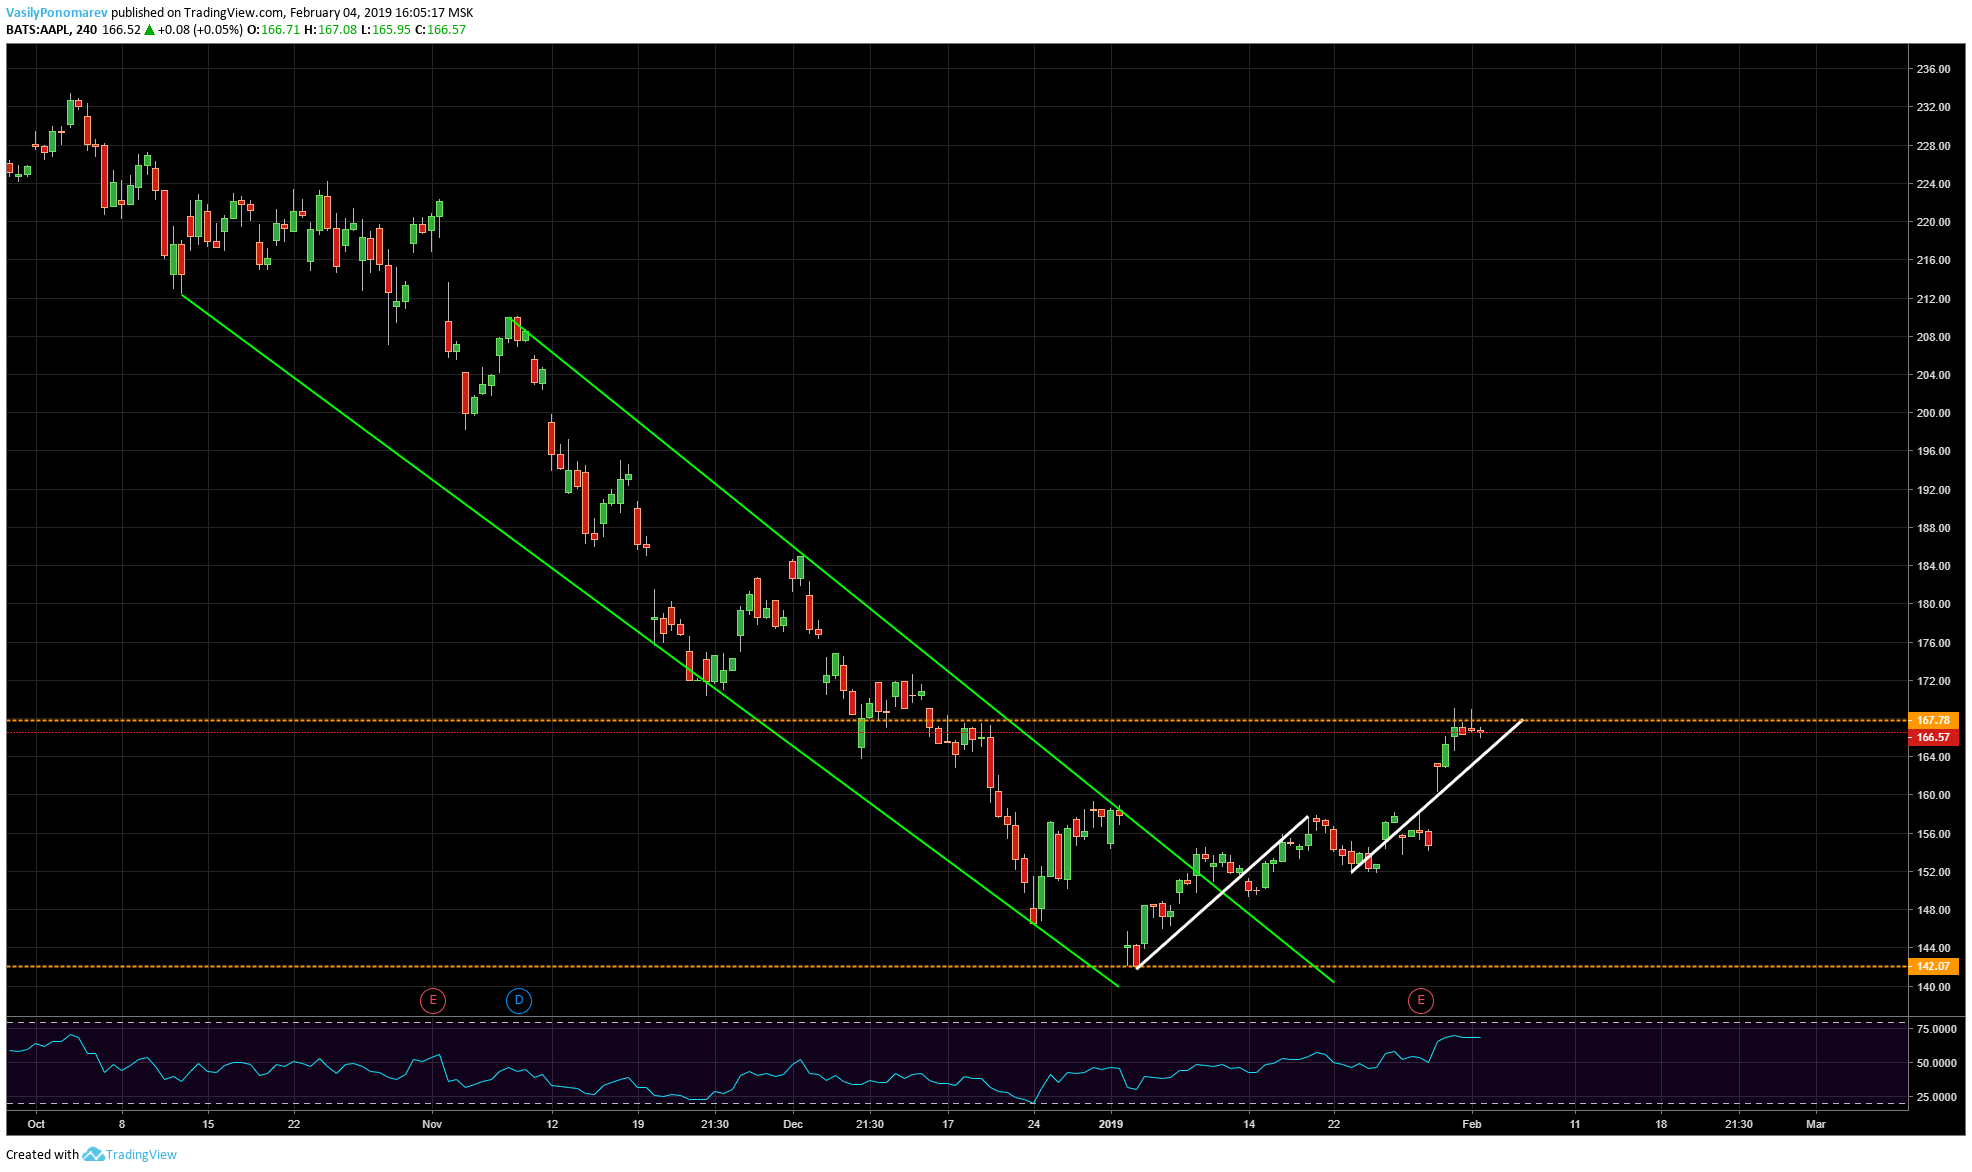Click the open value O:166.71
Viewport: 1972px width, 1172px height.
pos(274,30)
